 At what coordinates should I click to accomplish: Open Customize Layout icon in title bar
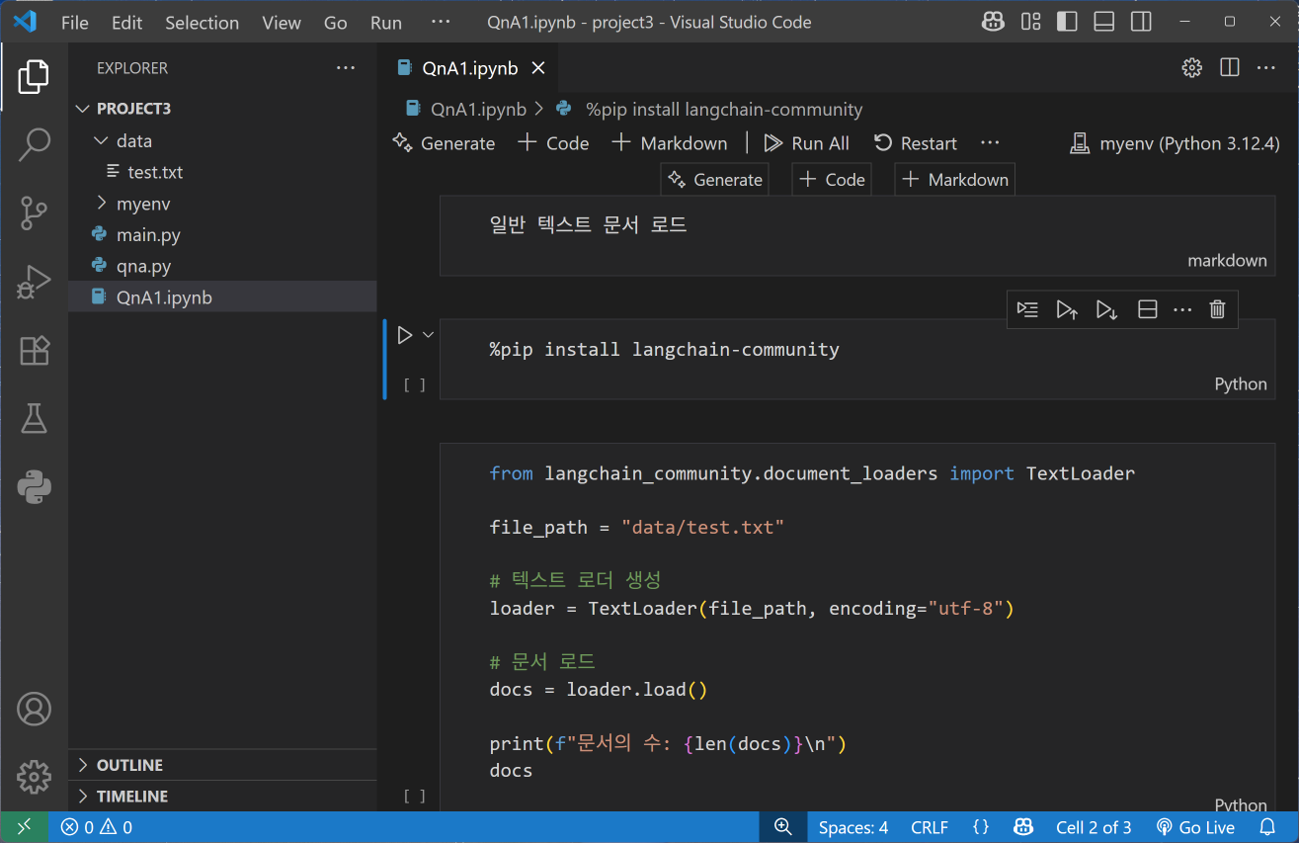click(x=1031, y=22)
